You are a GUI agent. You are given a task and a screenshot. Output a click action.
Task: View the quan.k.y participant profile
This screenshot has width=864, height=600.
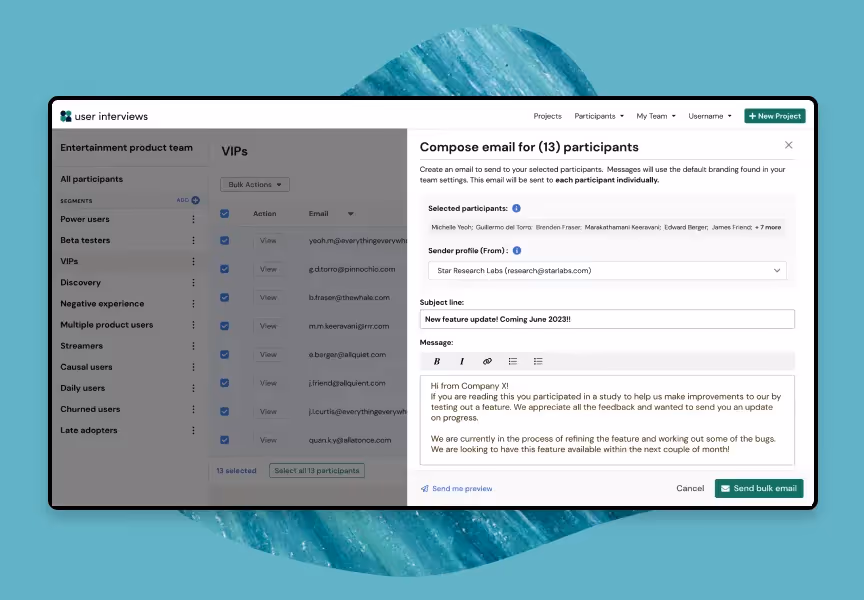pyautogui.click(x=268, y=440)
